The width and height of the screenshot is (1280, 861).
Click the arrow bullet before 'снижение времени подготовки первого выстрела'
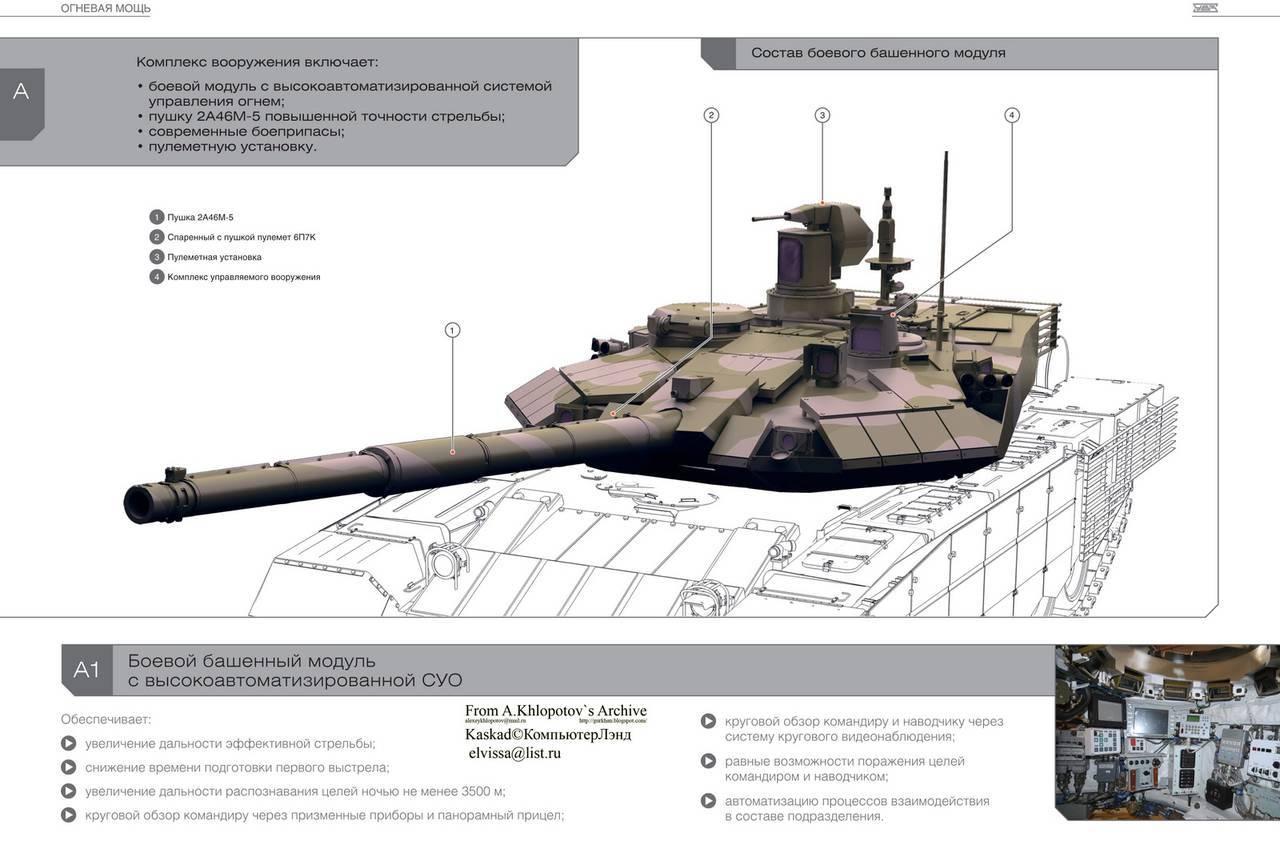point(68,767)
